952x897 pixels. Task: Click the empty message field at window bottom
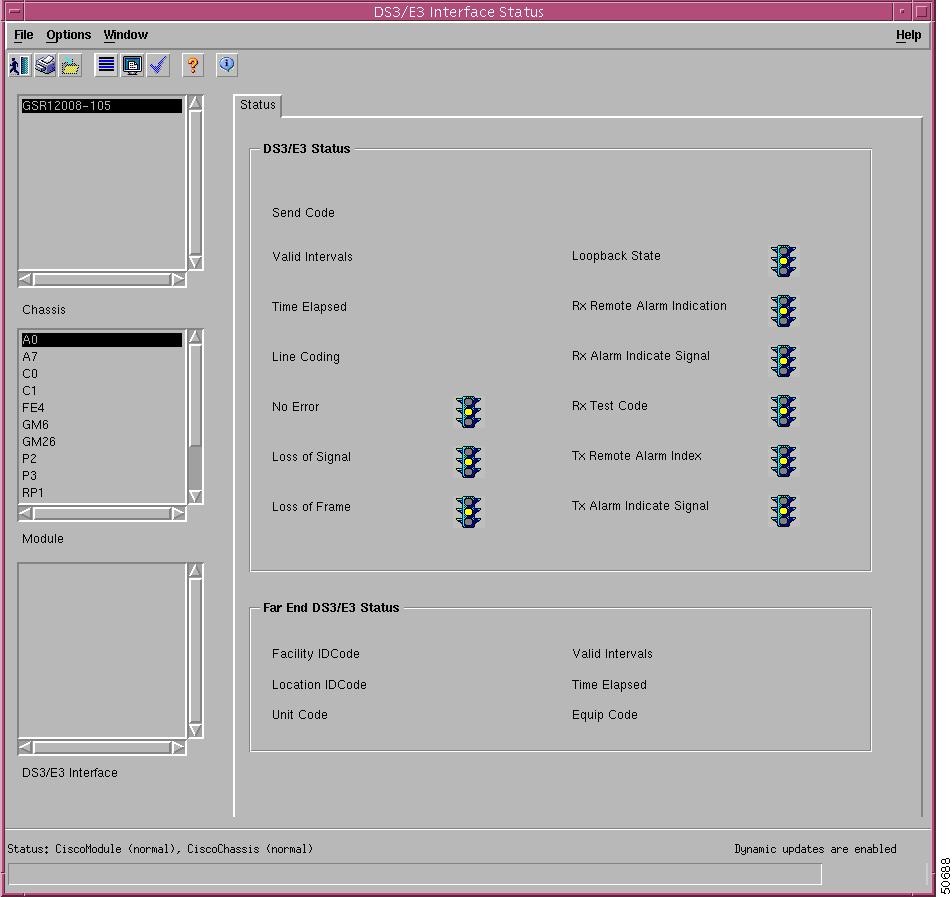pyautogui.click(x=415, y=875)
